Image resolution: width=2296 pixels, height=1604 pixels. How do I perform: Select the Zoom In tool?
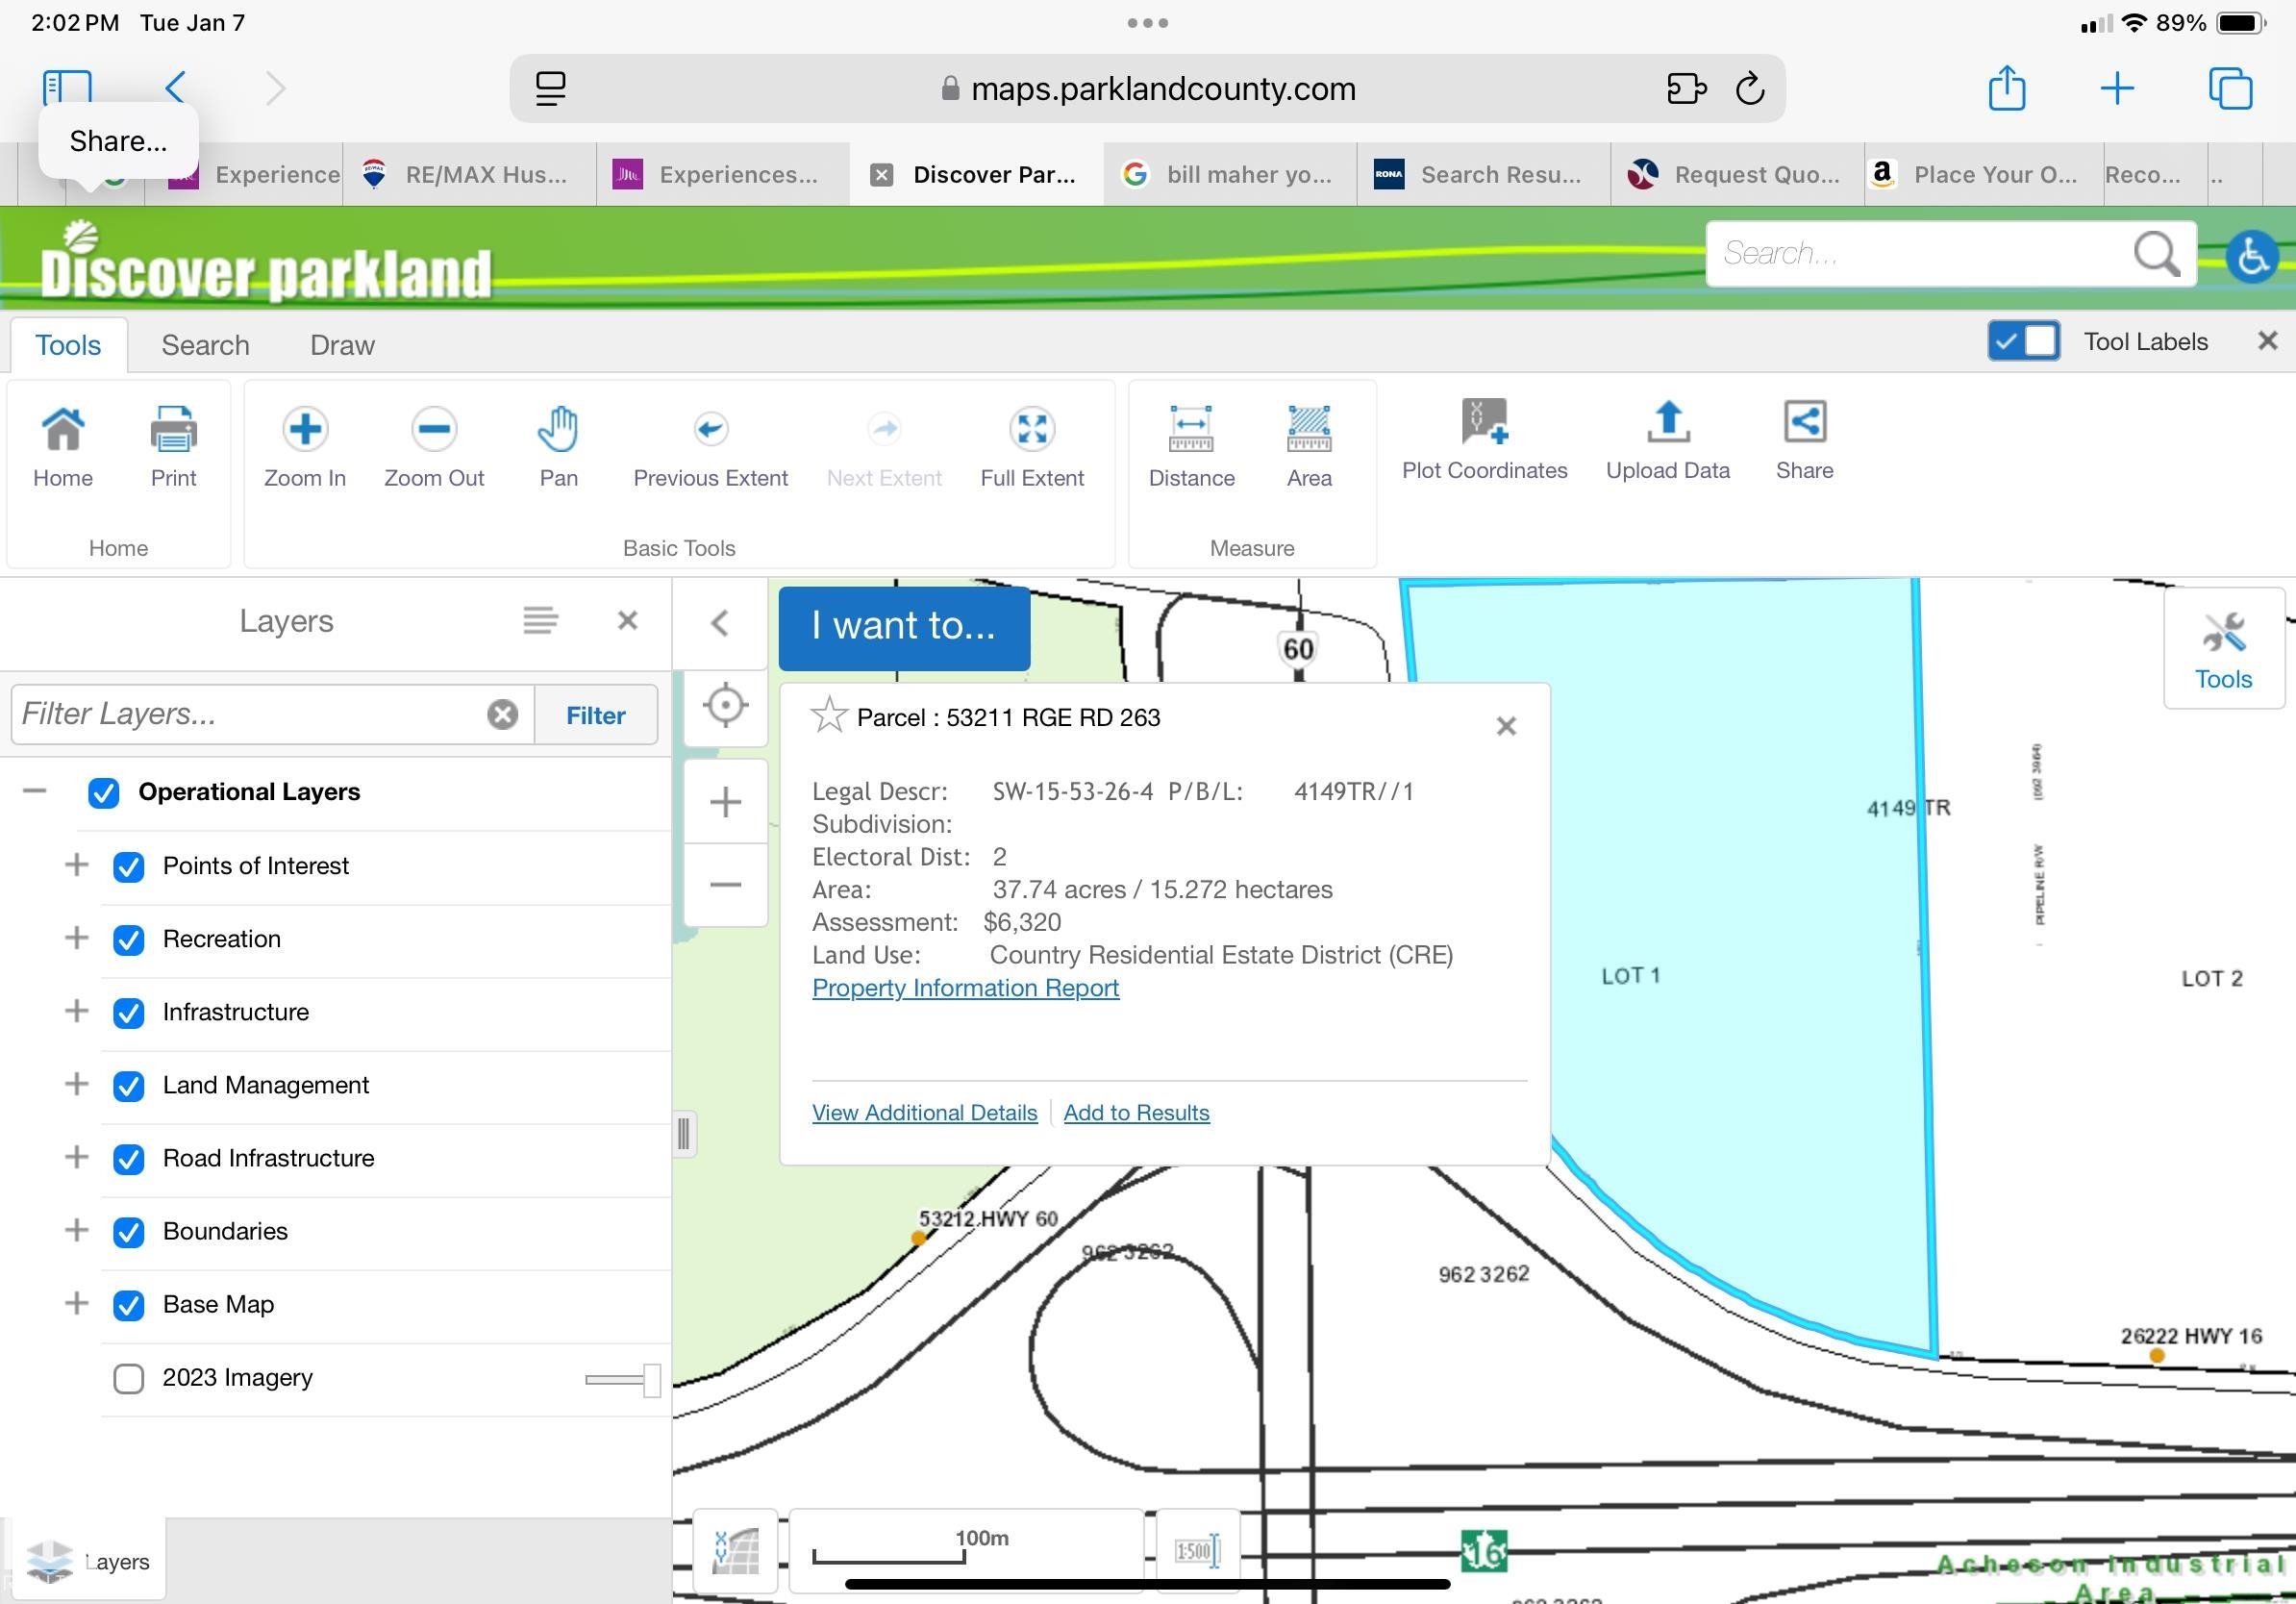[304, 430]
